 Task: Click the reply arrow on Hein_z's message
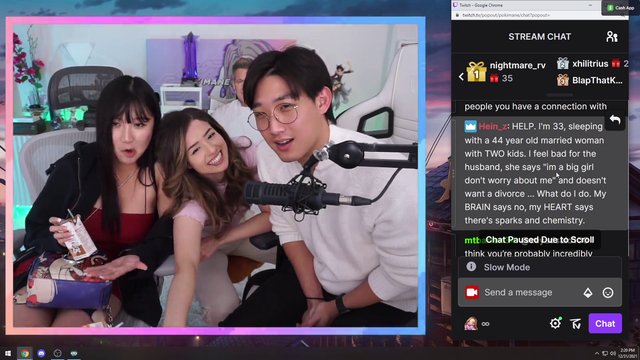click(615, 120)
